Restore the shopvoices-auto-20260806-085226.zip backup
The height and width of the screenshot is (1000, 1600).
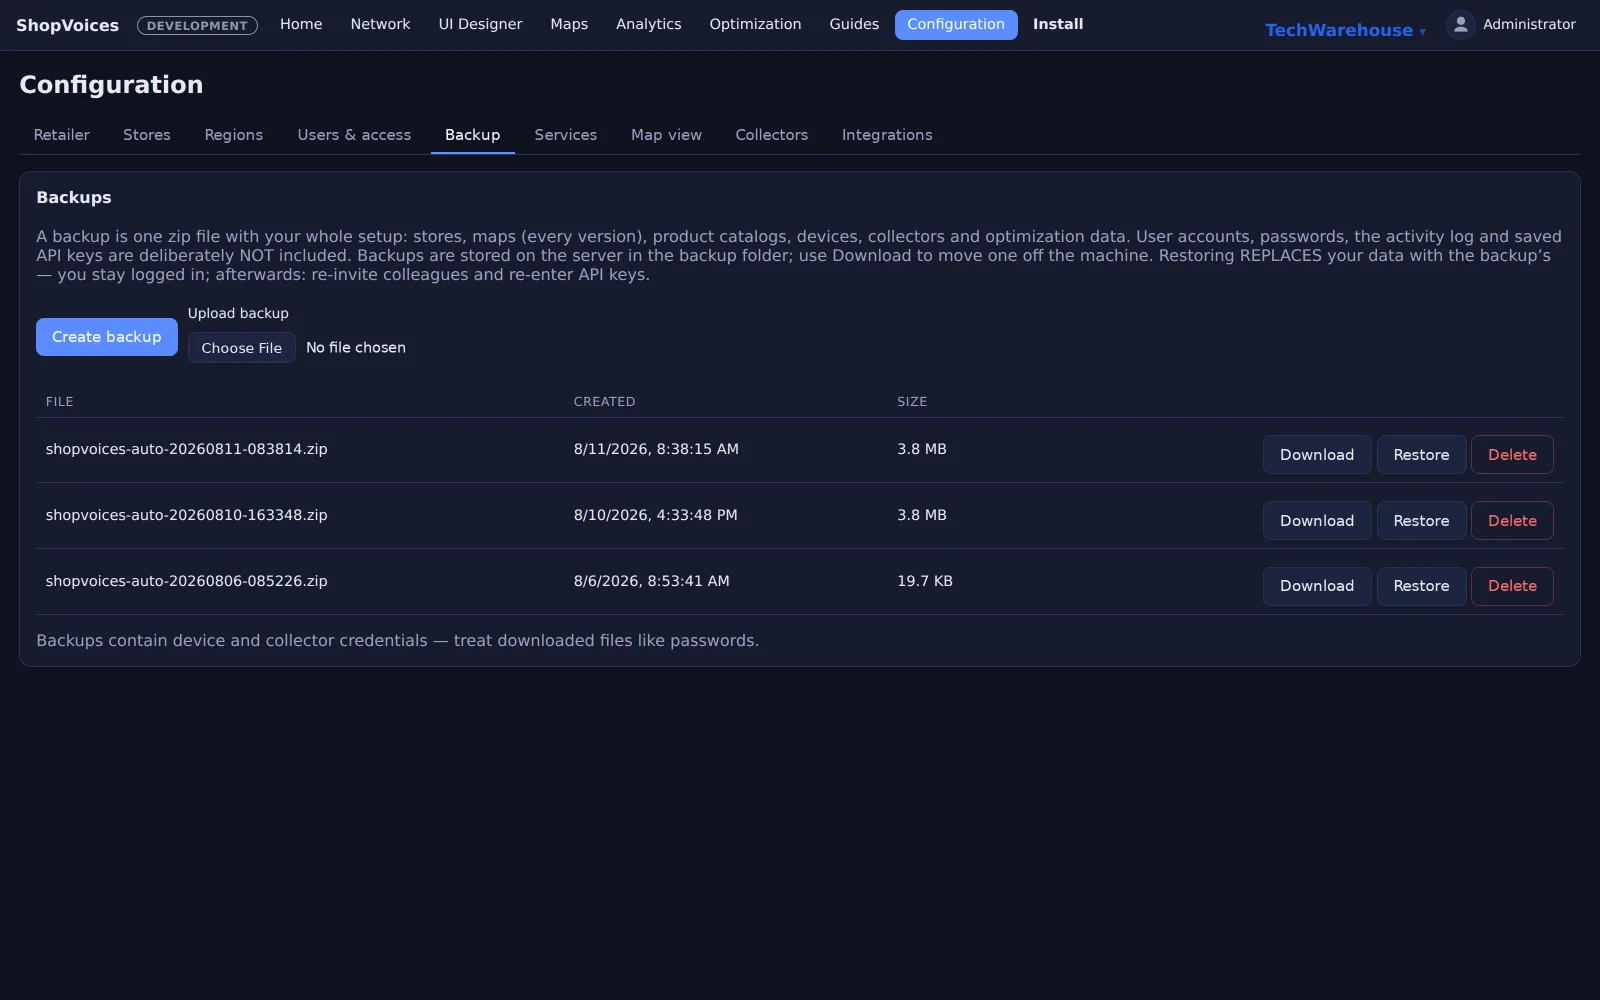[1421, 586]
